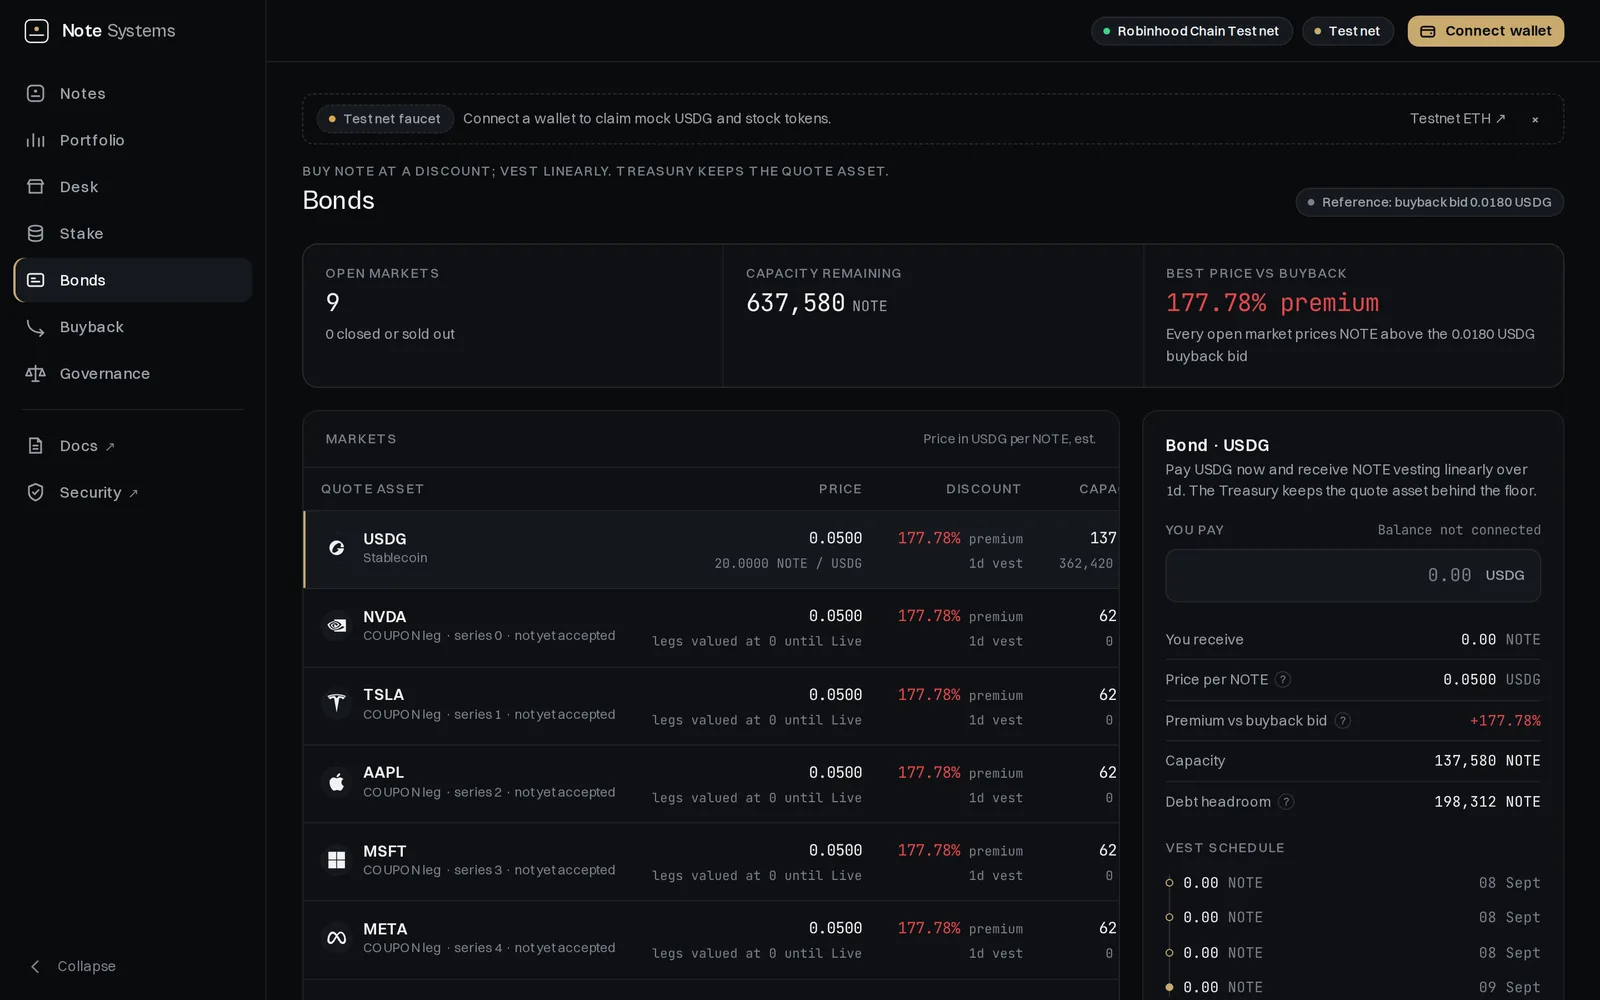Open the Stake database icon
1600x1000 pixels.
coord(36,233)
